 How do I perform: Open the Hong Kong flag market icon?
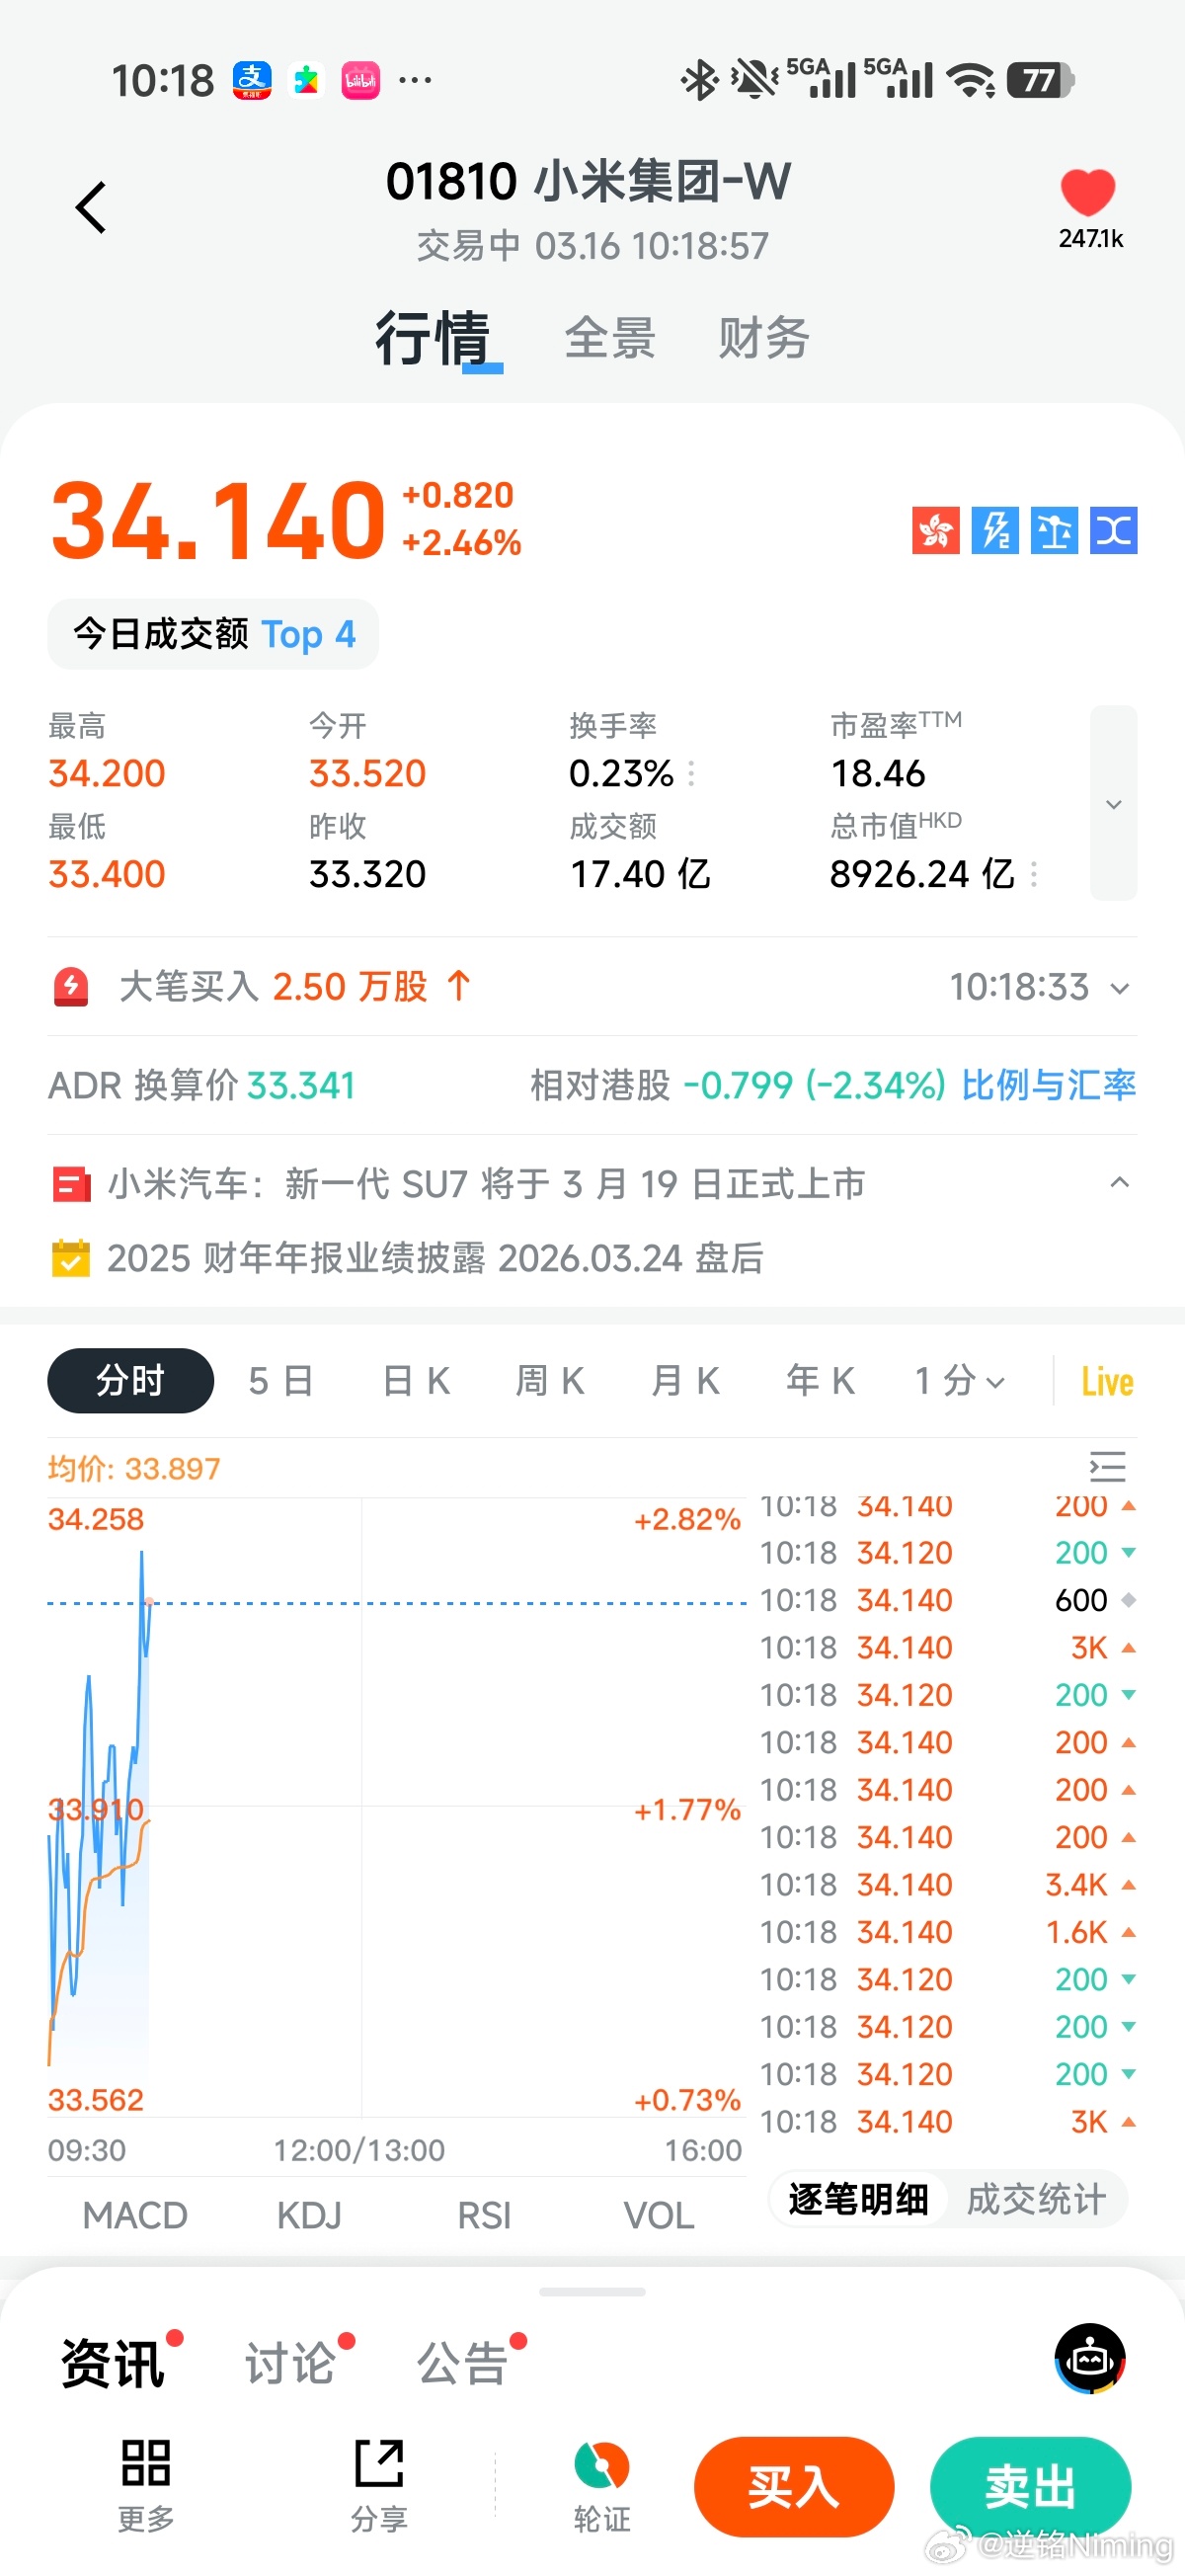pos(935,530)
